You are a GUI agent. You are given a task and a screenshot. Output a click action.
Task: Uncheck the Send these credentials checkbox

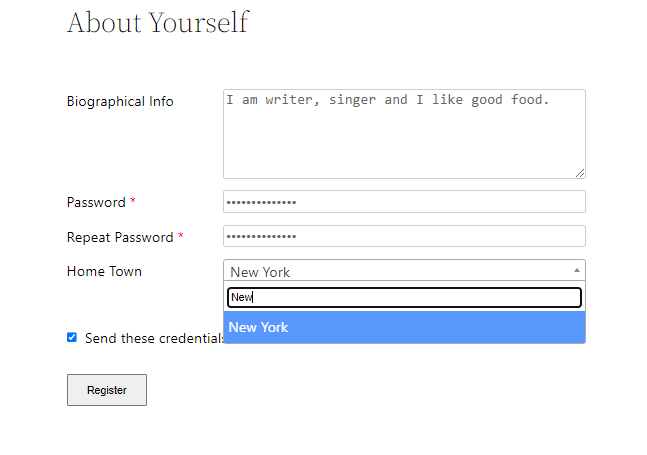(72, 337)
